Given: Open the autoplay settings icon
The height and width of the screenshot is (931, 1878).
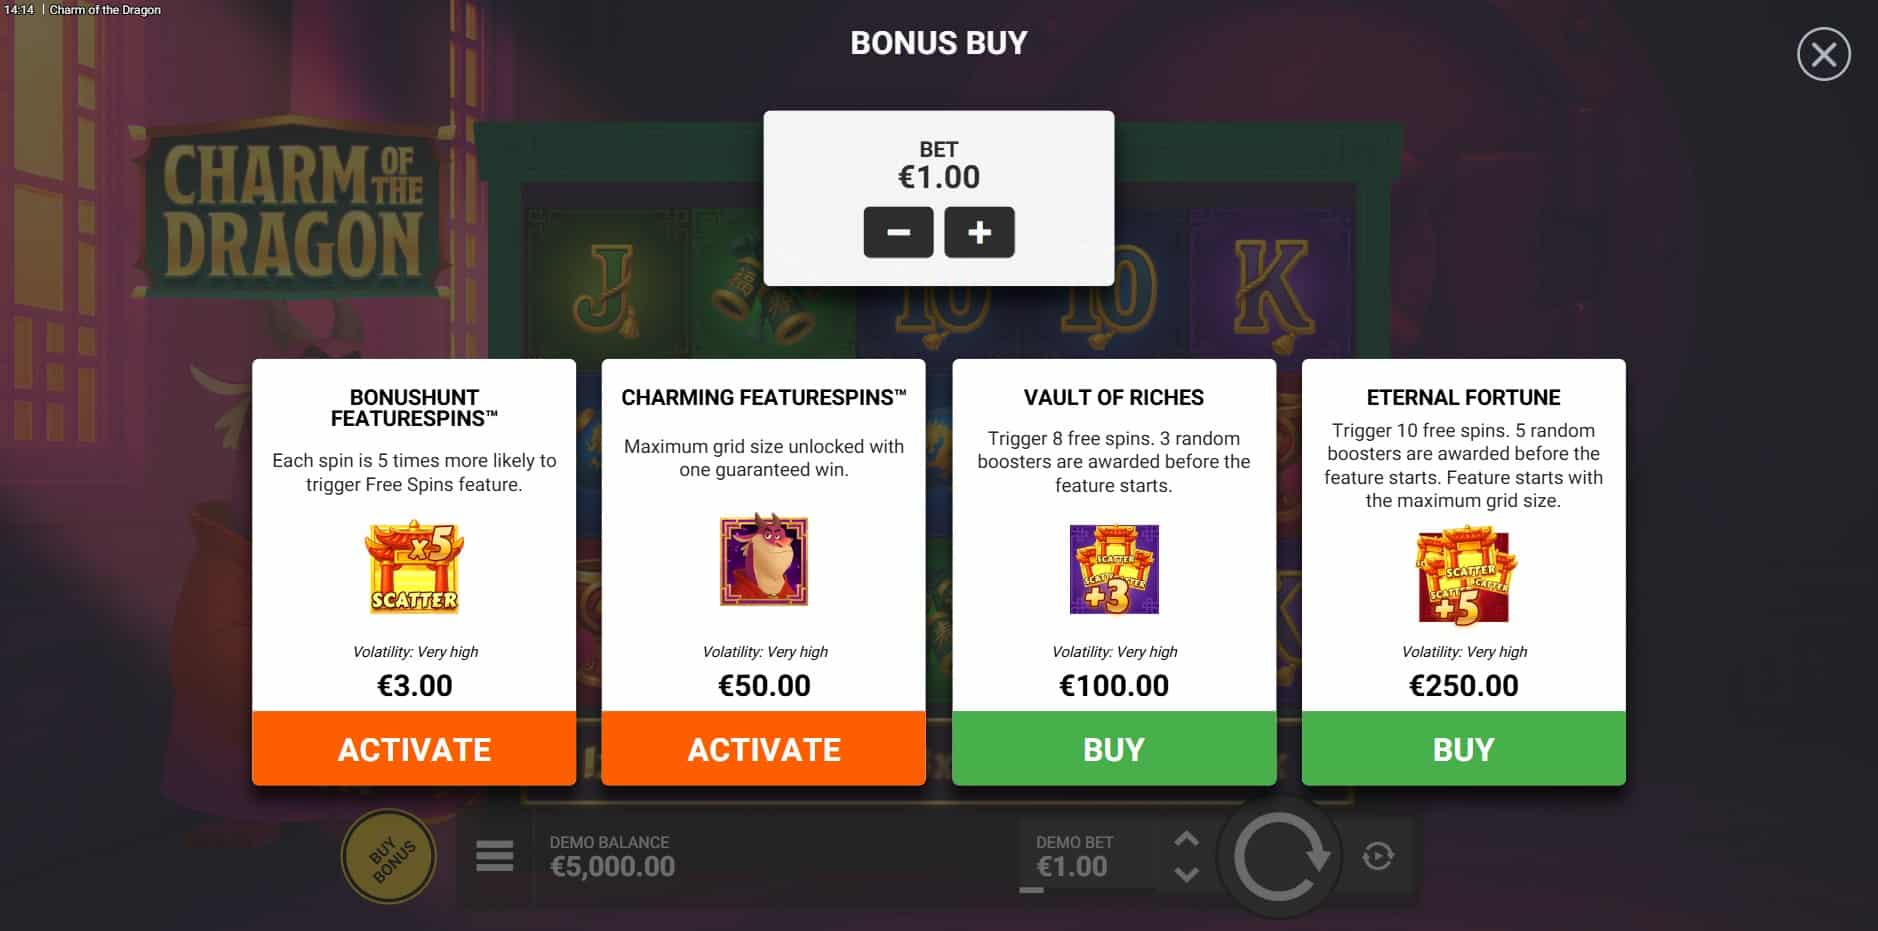Looking at the screenshot, I should pos(1378,856).
